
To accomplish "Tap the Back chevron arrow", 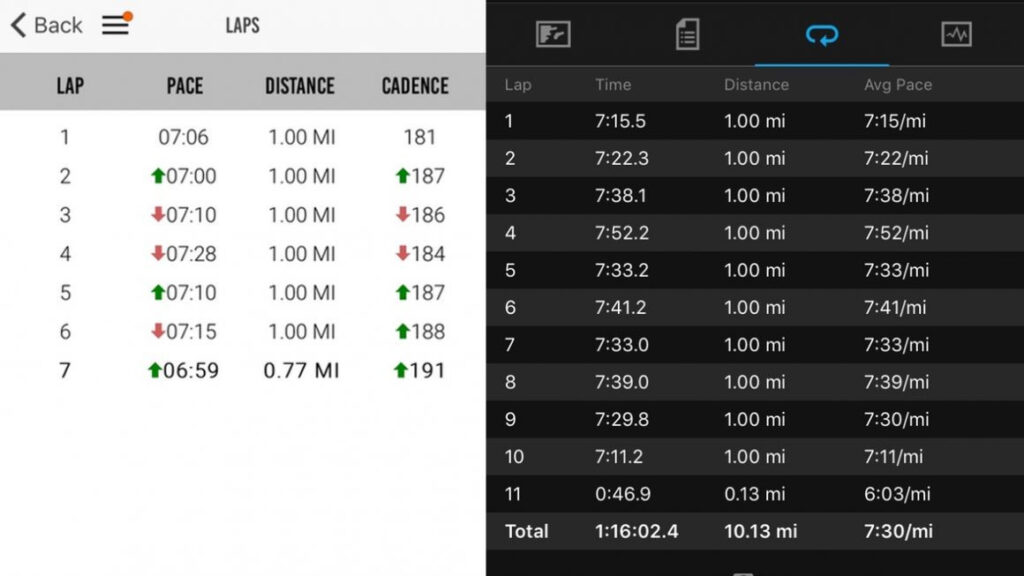I will [18, 25].
